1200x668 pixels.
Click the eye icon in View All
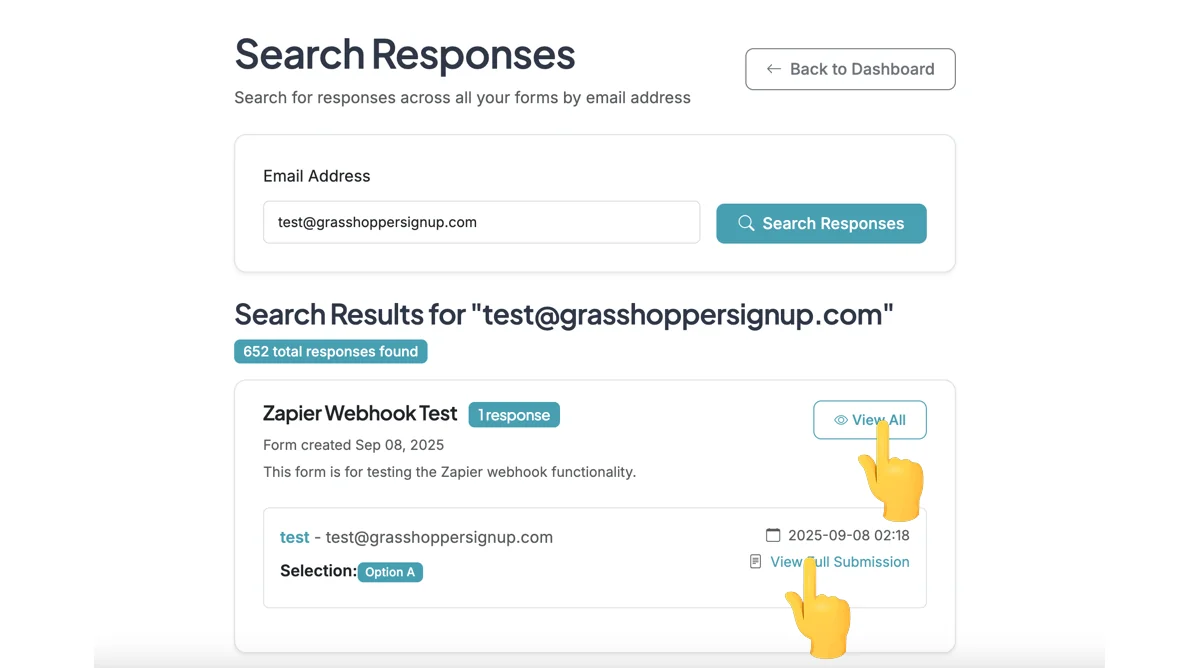pyautogui.click(x=841, y=420)
